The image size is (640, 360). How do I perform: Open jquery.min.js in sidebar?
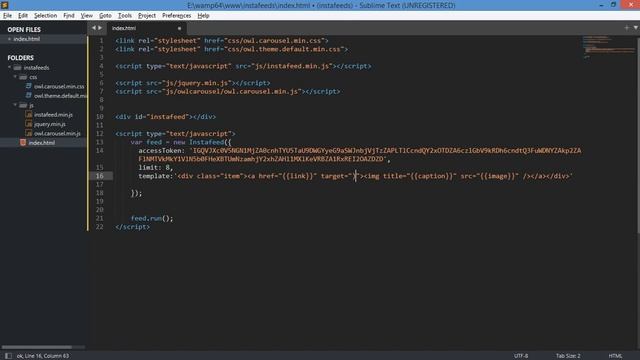(50, 124)
